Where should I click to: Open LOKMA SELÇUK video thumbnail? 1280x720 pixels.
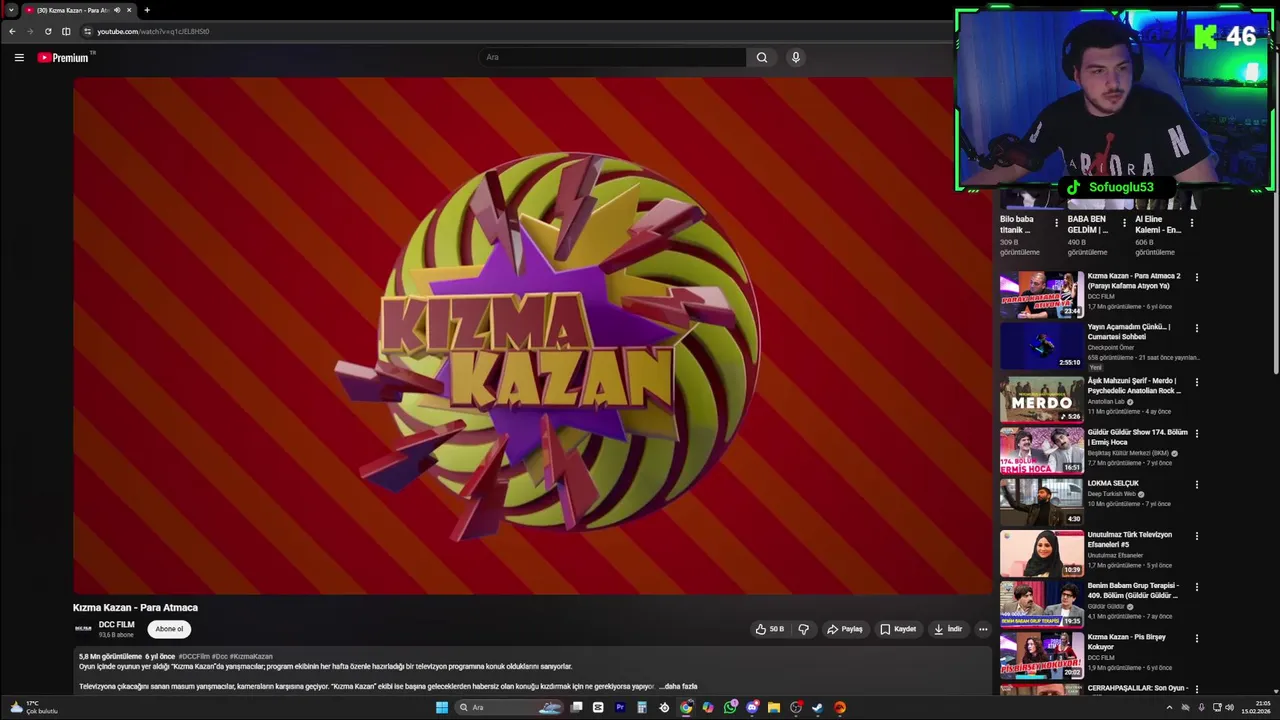click(x=1042, y=502)
